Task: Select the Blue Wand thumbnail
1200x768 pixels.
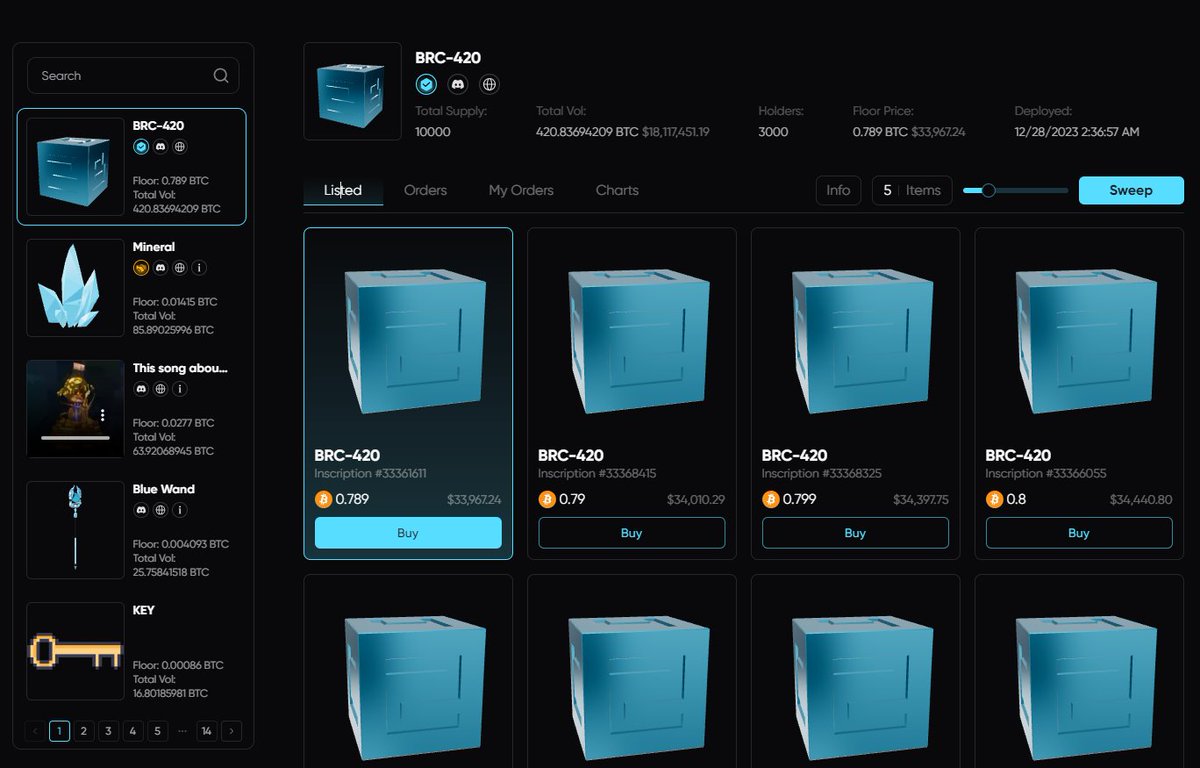Action: pyautogui.click(x=75, y=530)
